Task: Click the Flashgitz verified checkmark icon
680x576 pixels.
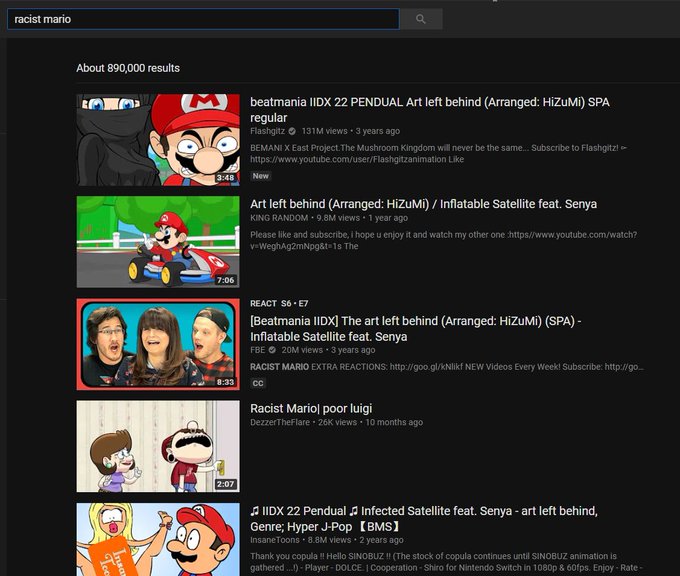Action: click(292, 131)
